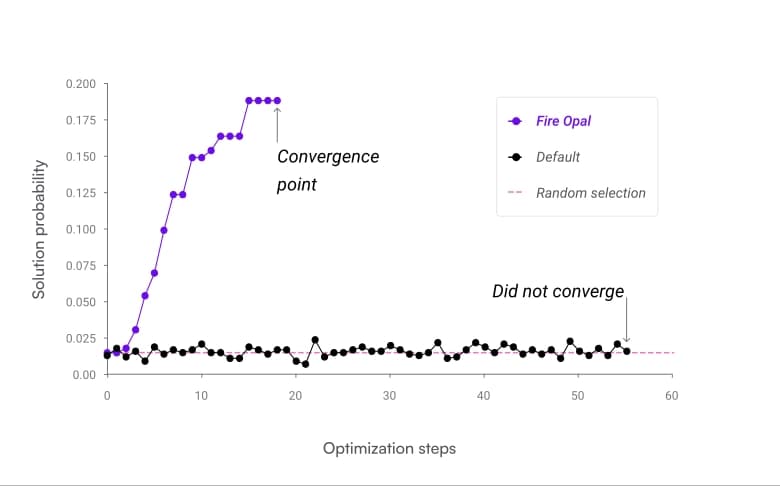The height and width of the screenshot is (486, 780).
Task: Click the arrow below the Fire Opal plateau
Action: point(277,124)
